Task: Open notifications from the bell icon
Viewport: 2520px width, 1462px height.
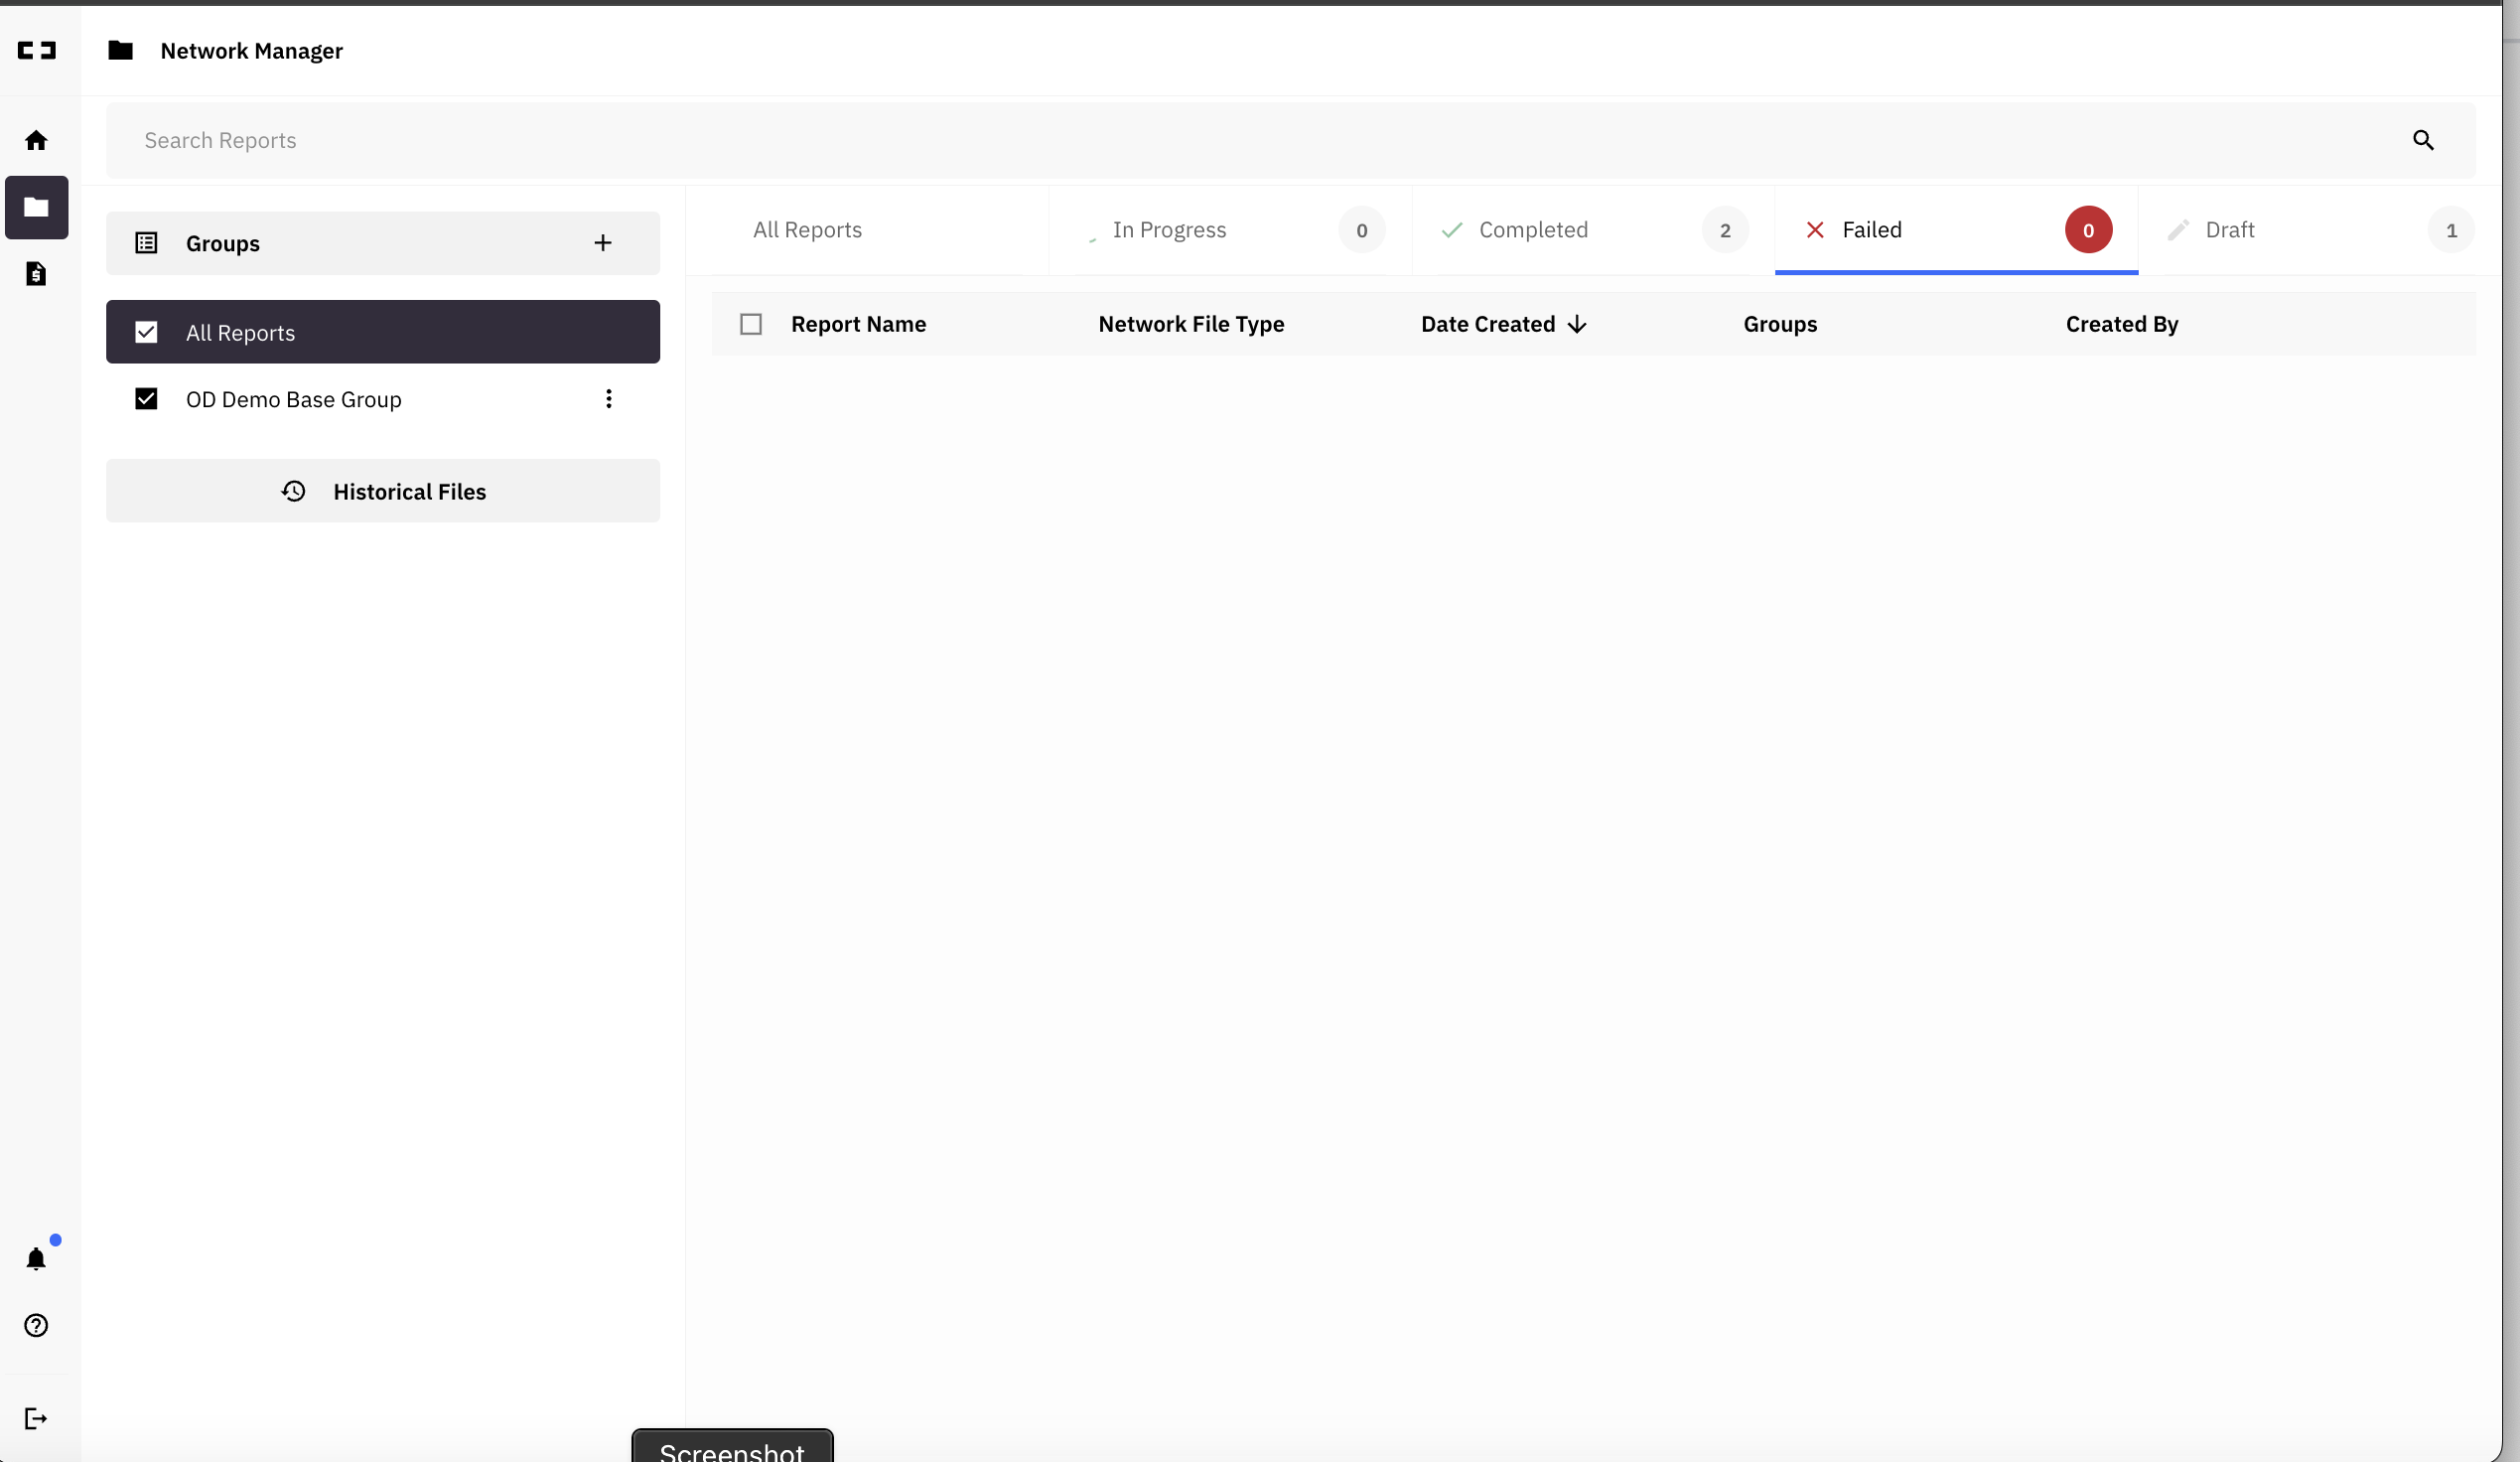Action: coord(36,1259)
